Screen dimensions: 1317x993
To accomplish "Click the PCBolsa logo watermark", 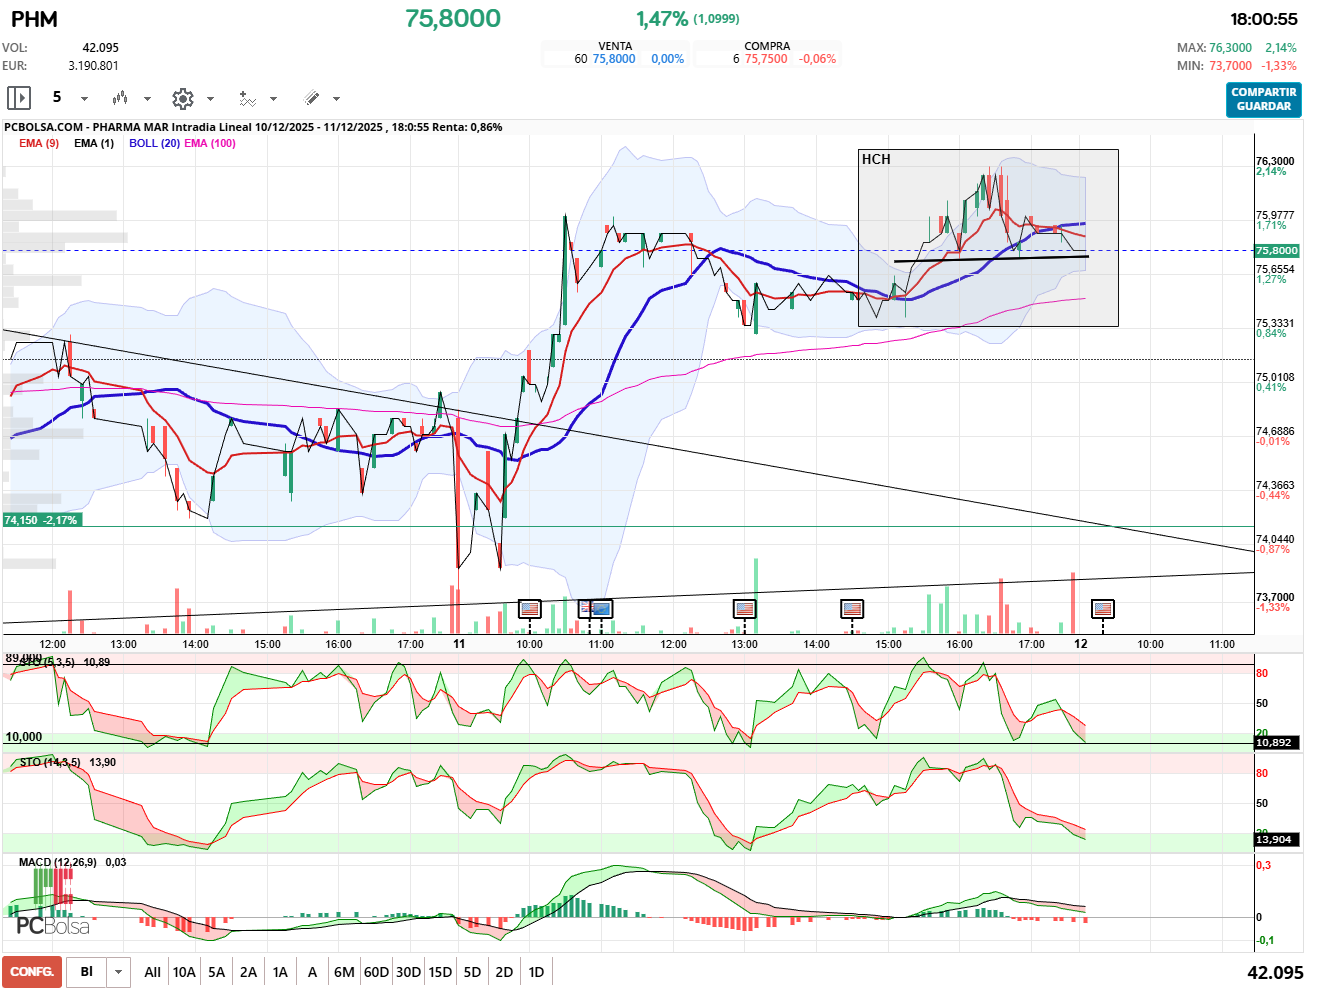I will click(52, 926).
